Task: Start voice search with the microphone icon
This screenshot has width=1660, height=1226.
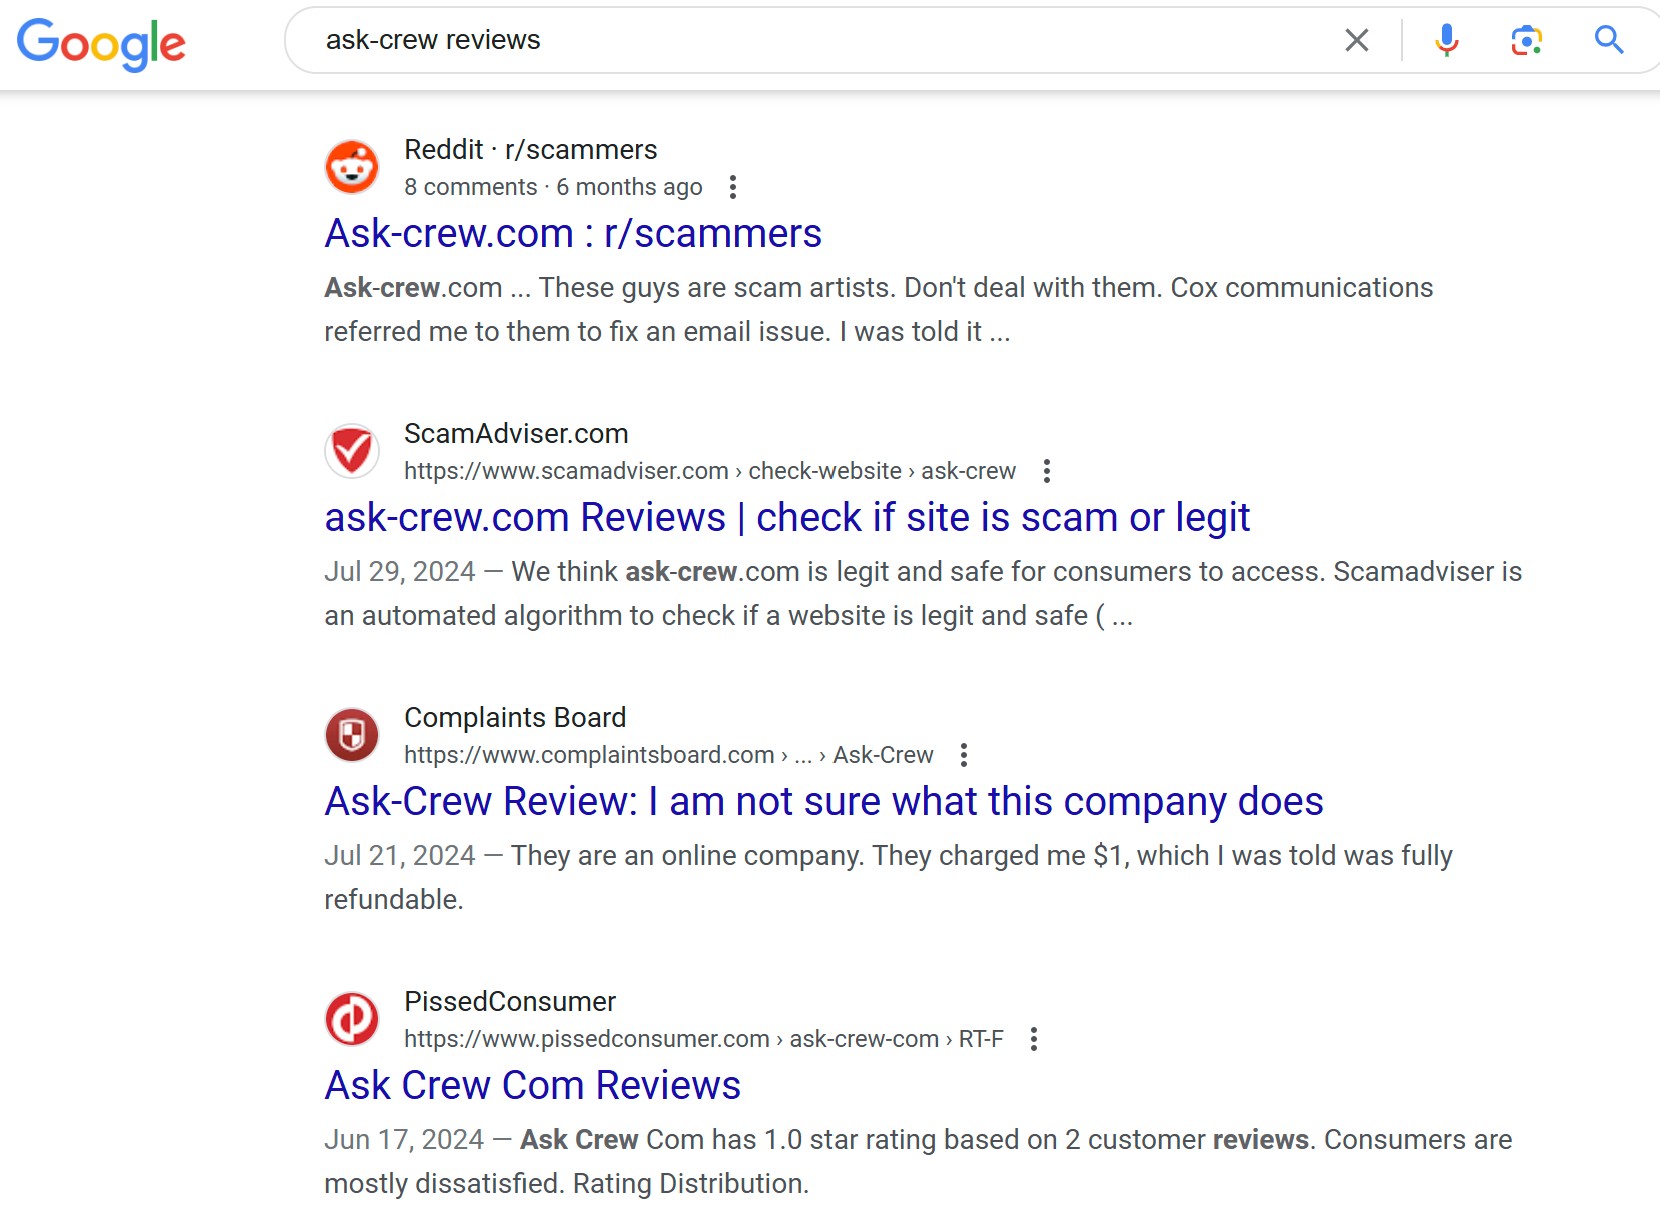Action: point(1446,40)
